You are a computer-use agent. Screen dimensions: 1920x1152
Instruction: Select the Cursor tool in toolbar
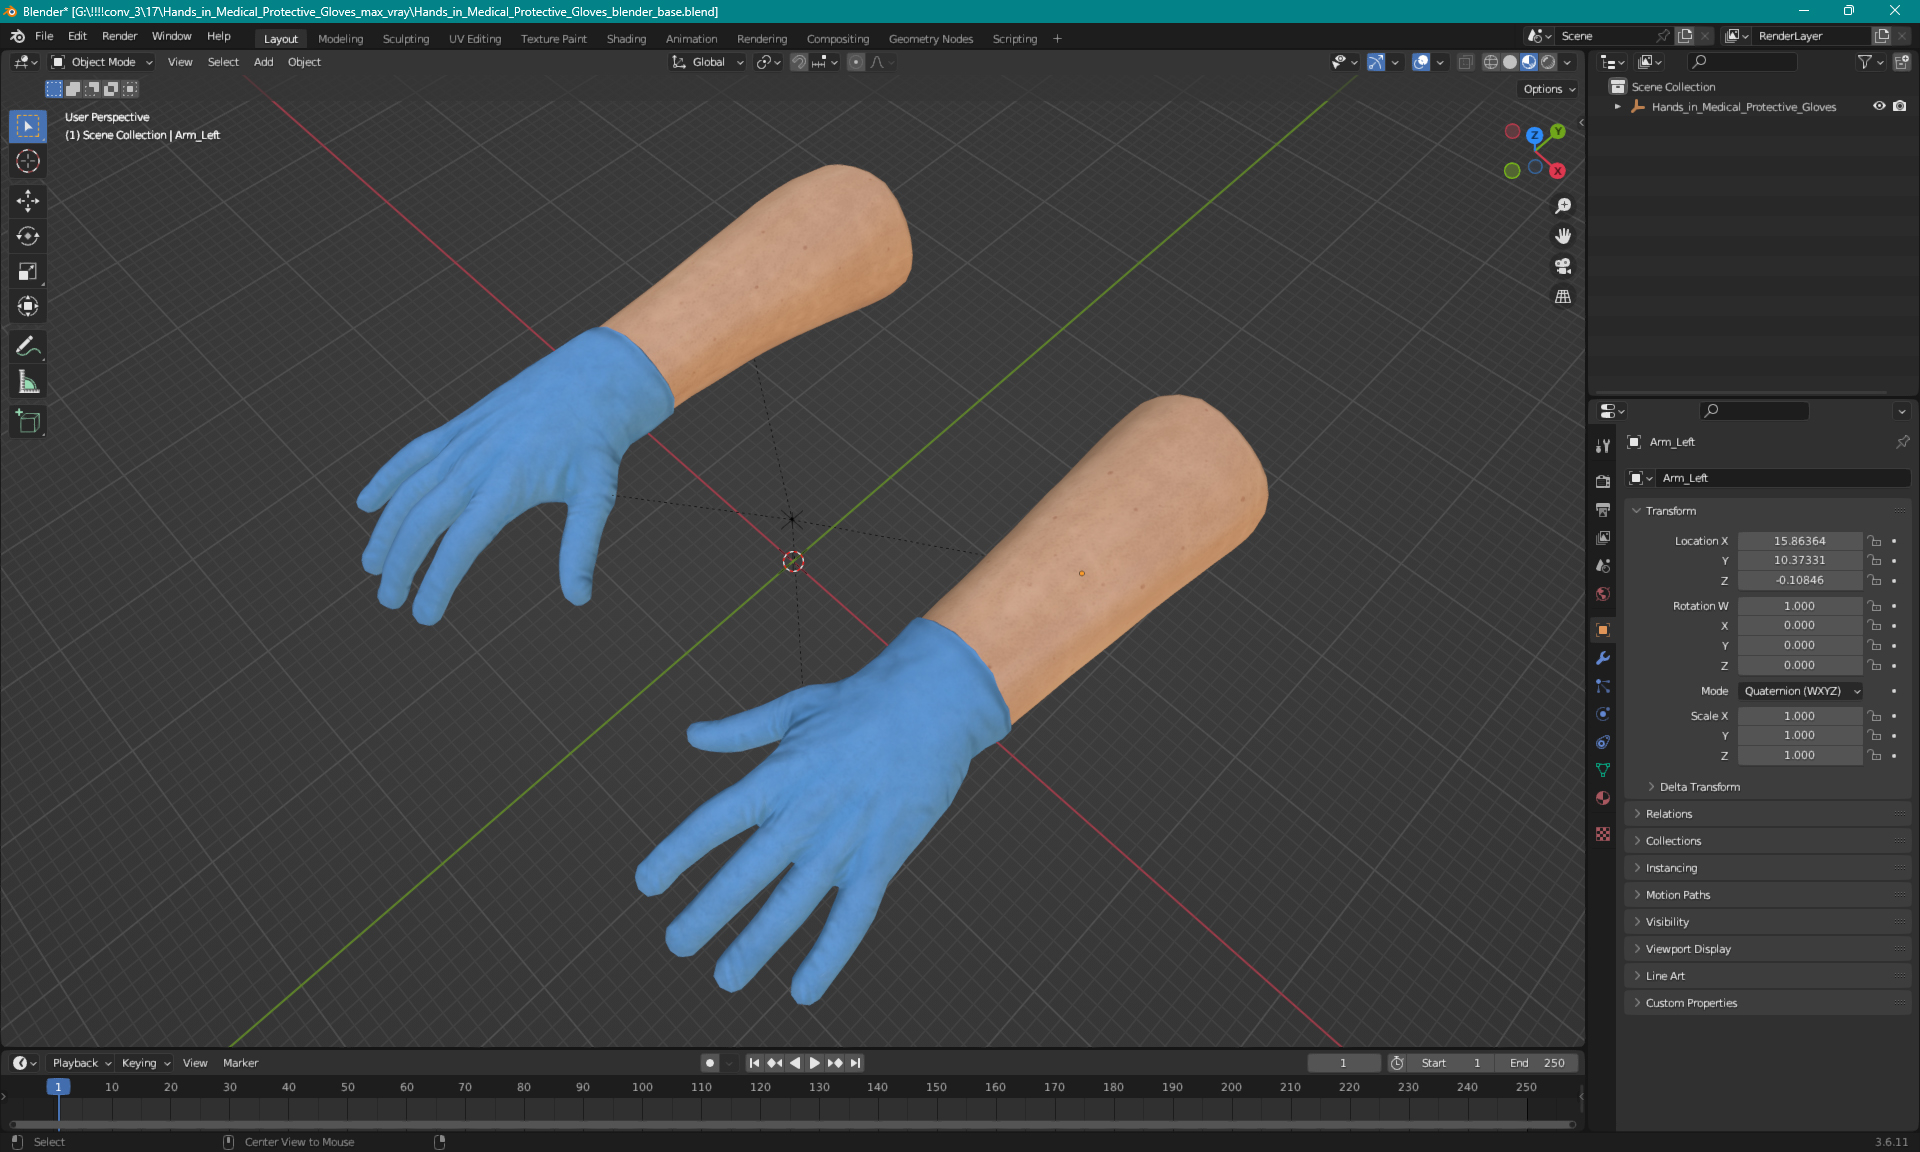[x=30, y=162]
